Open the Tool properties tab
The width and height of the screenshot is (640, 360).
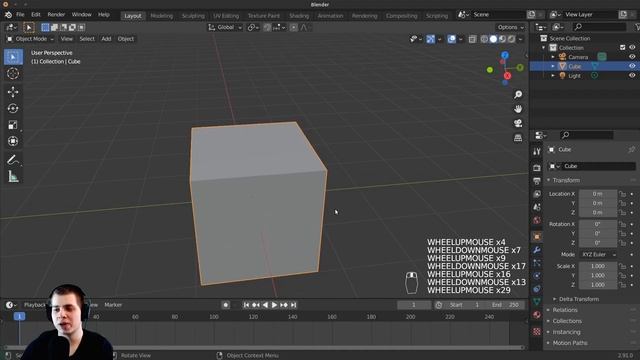coord(537,152)
